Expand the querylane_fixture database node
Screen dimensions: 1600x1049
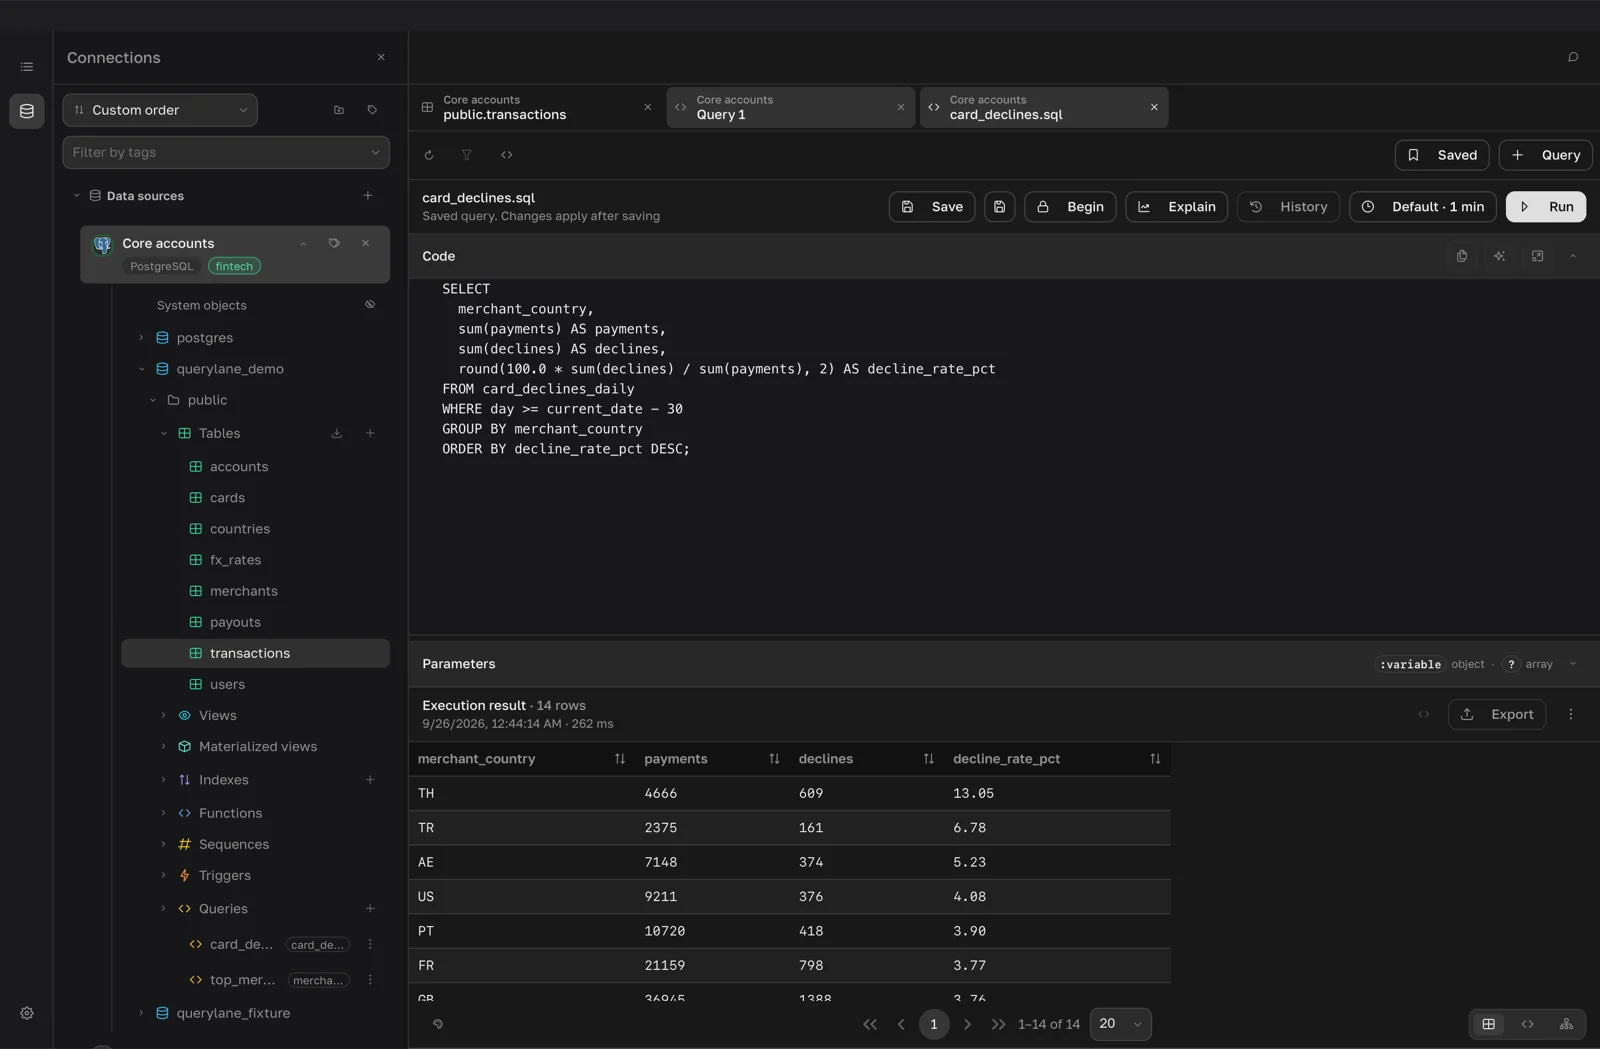(x=141, y=1013)
